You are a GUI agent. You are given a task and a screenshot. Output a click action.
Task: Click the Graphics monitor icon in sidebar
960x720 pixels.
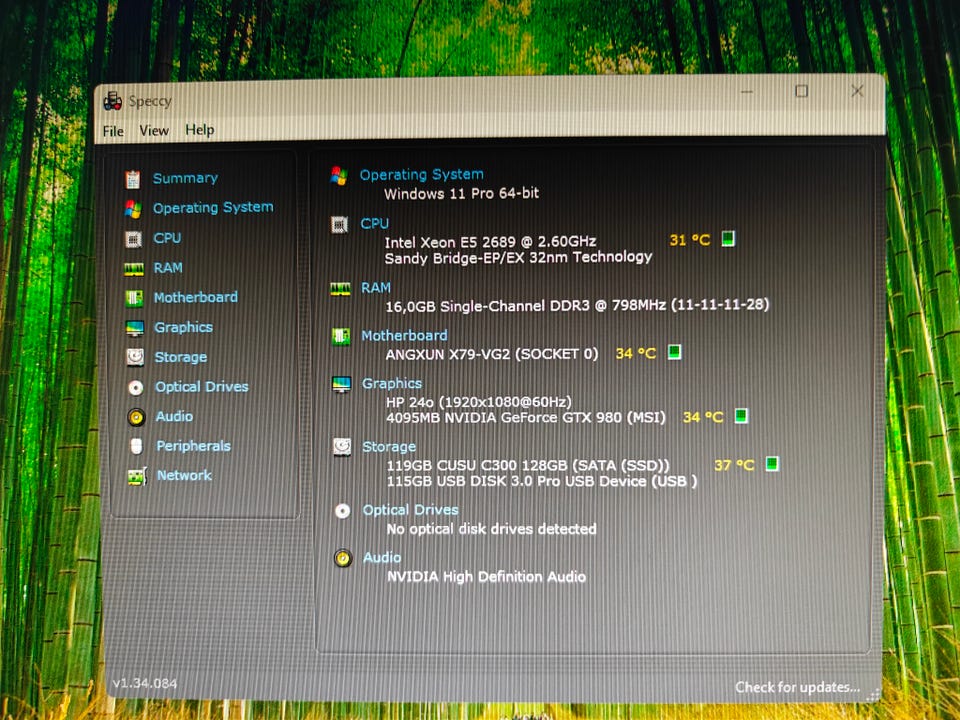(135, 328)
